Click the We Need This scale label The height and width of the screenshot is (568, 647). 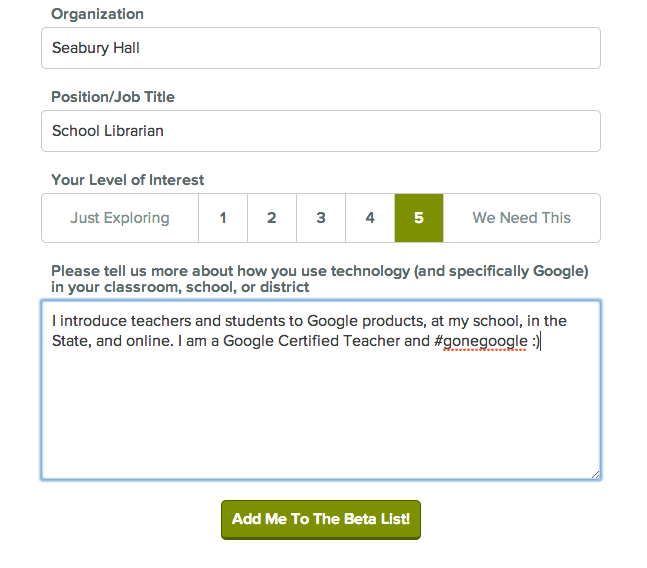[x=522, y=218]
